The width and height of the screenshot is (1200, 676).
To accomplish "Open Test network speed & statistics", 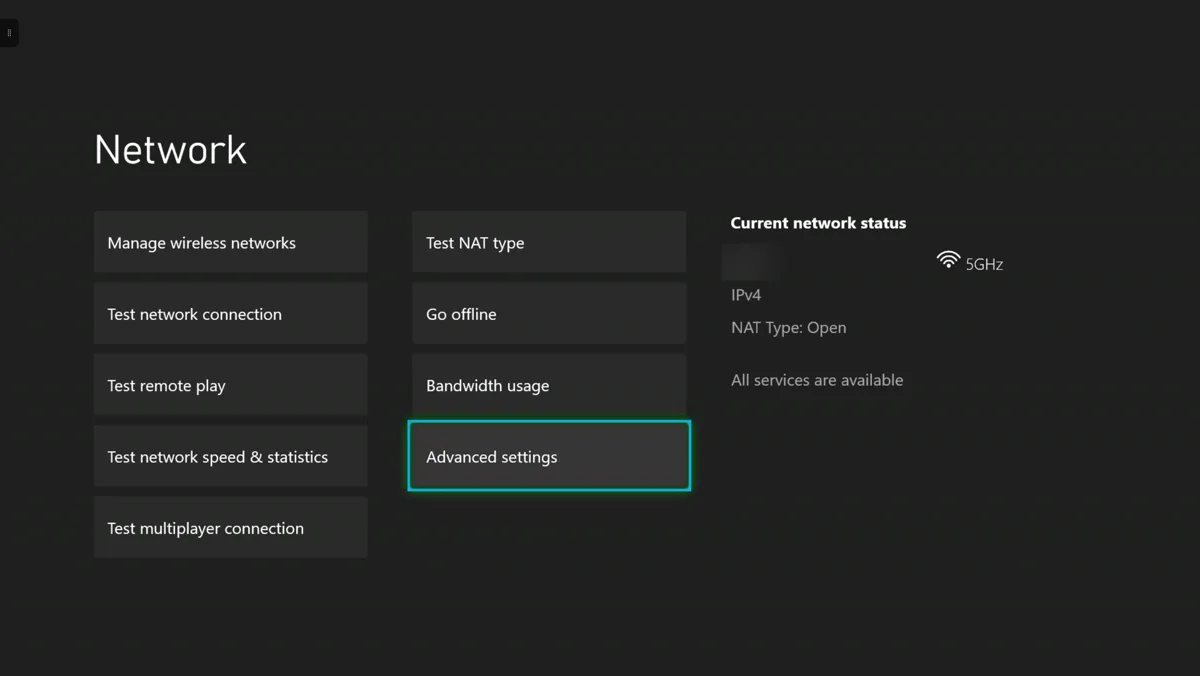I will (x=231, y=456).
